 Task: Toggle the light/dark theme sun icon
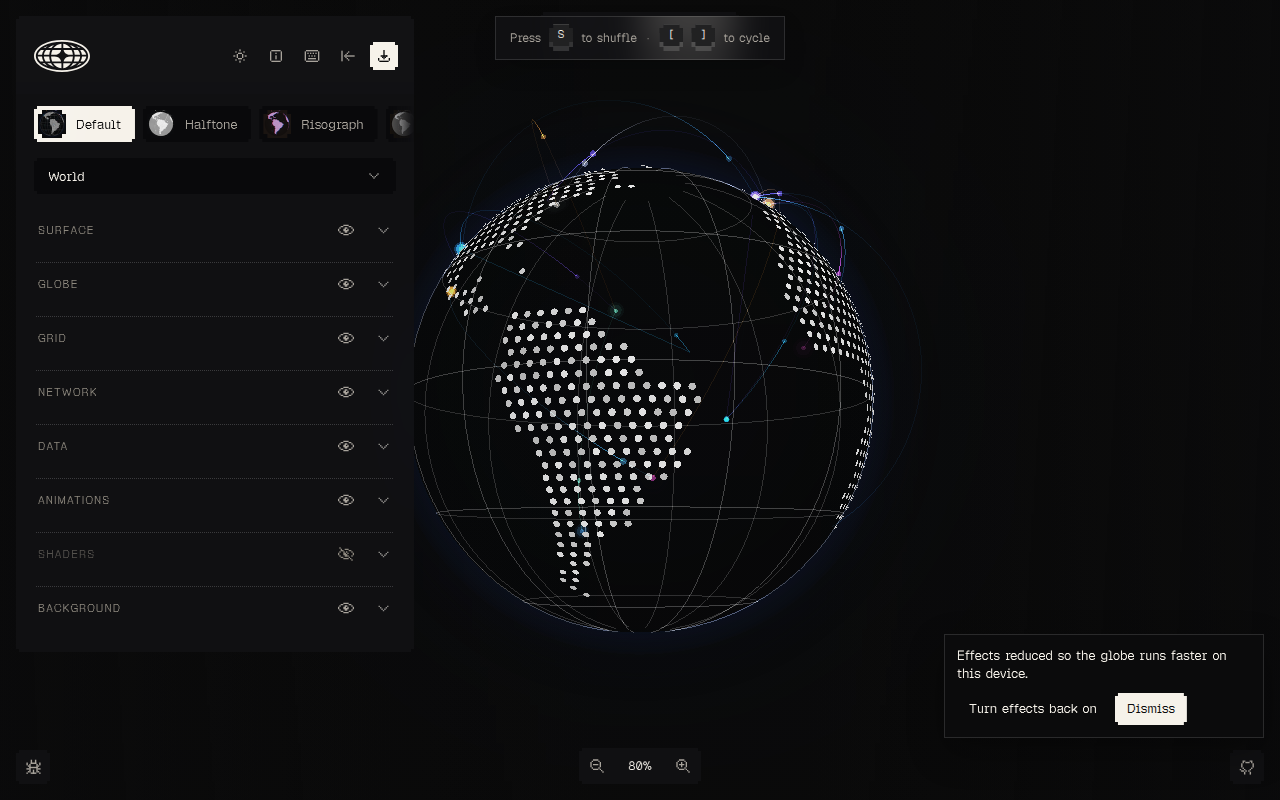click(x=240, y=56)
